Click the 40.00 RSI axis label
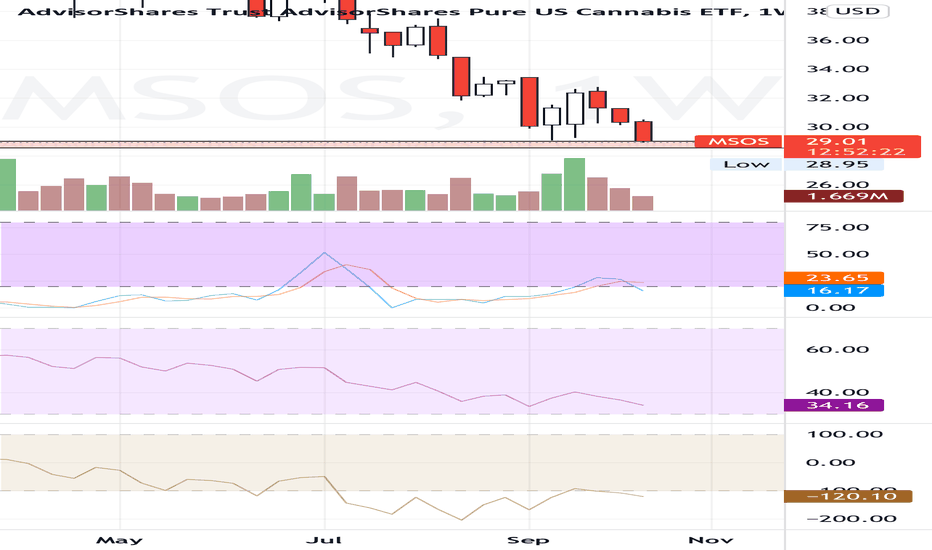 (x=837, y=392)
